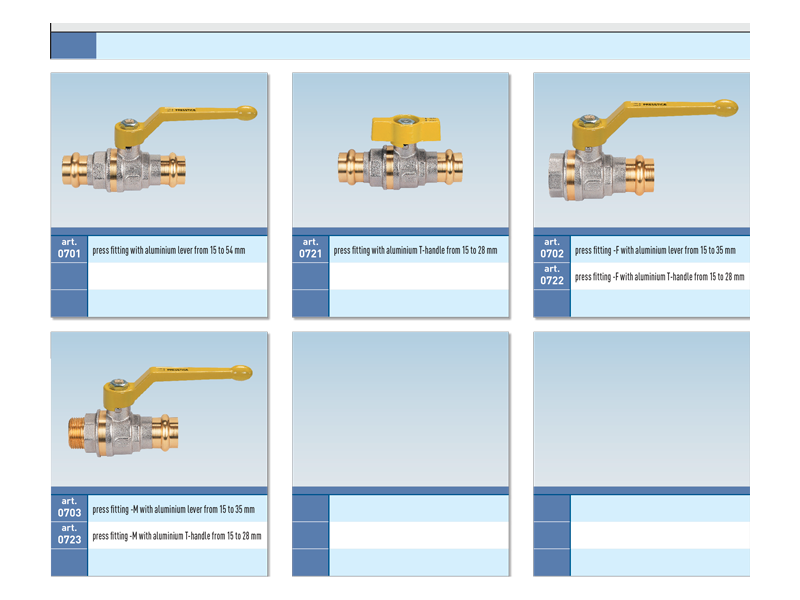Select the art. 0701 label cell
Viewport: 800px width, 600px height.
pos(69,249)
